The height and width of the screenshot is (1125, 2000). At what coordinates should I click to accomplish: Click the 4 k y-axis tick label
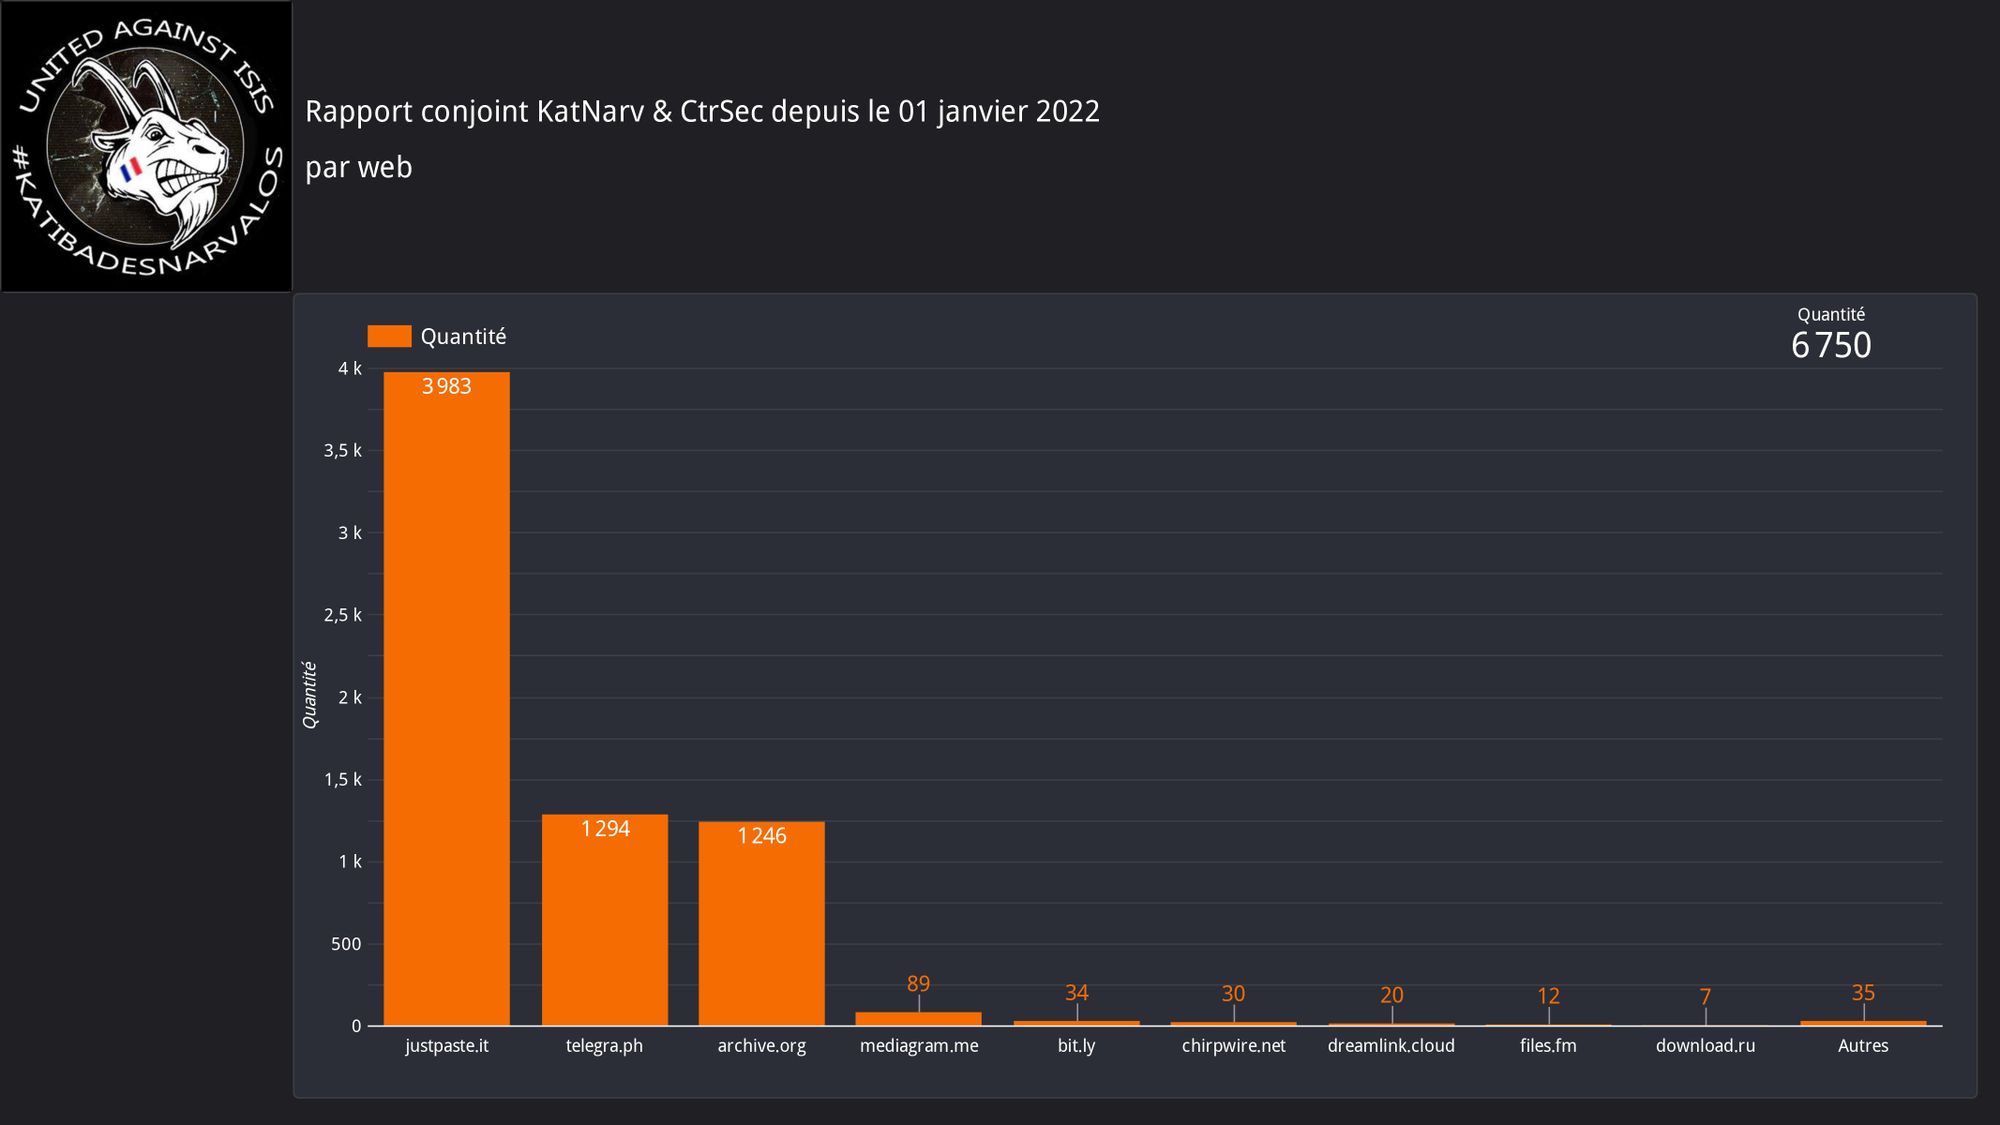350,369
